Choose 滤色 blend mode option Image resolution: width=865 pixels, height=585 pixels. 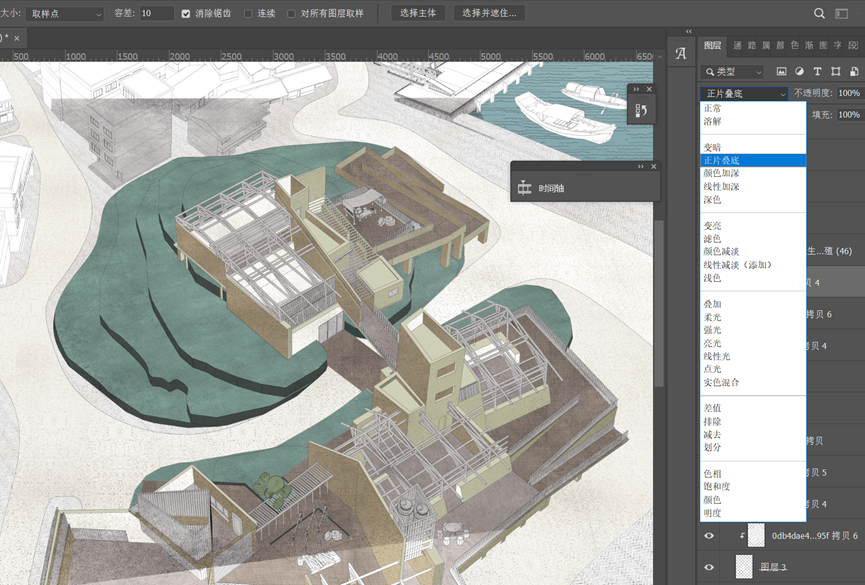coord(713,239)
